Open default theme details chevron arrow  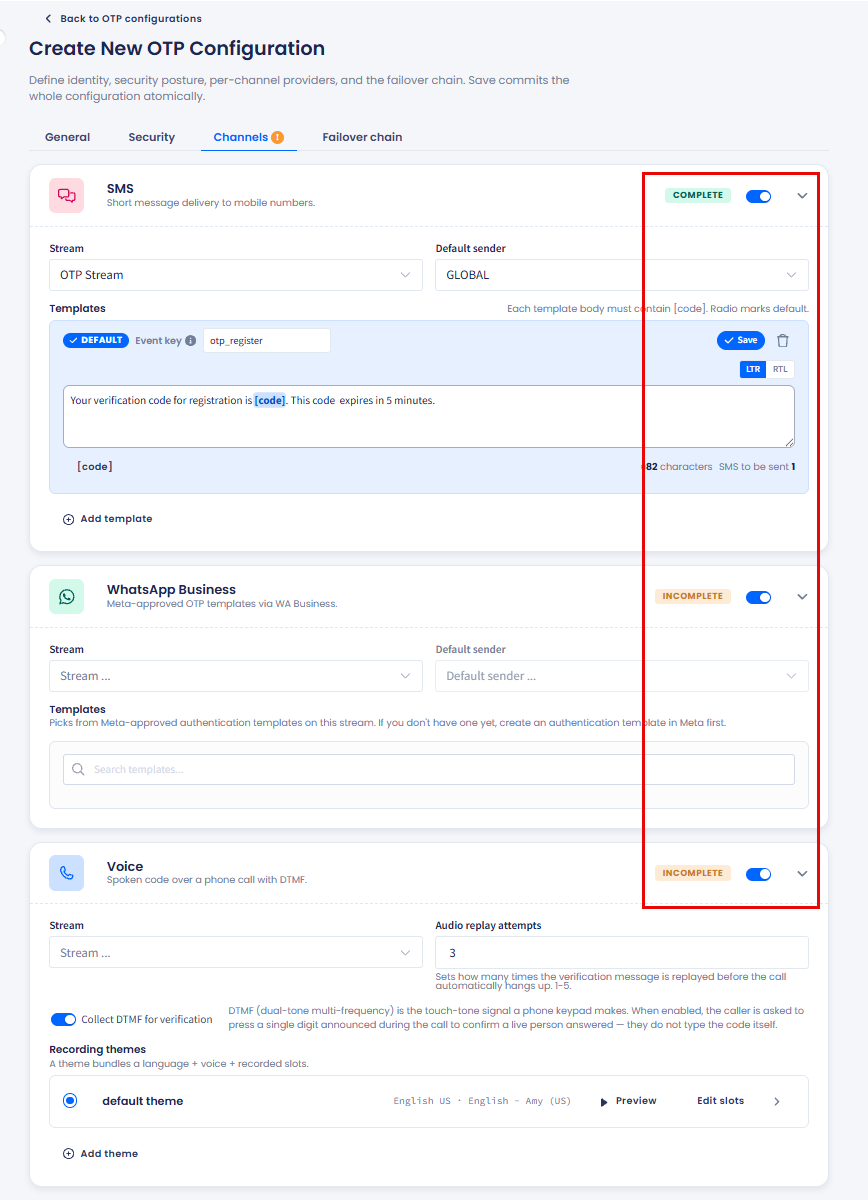tap(778, 1101)
